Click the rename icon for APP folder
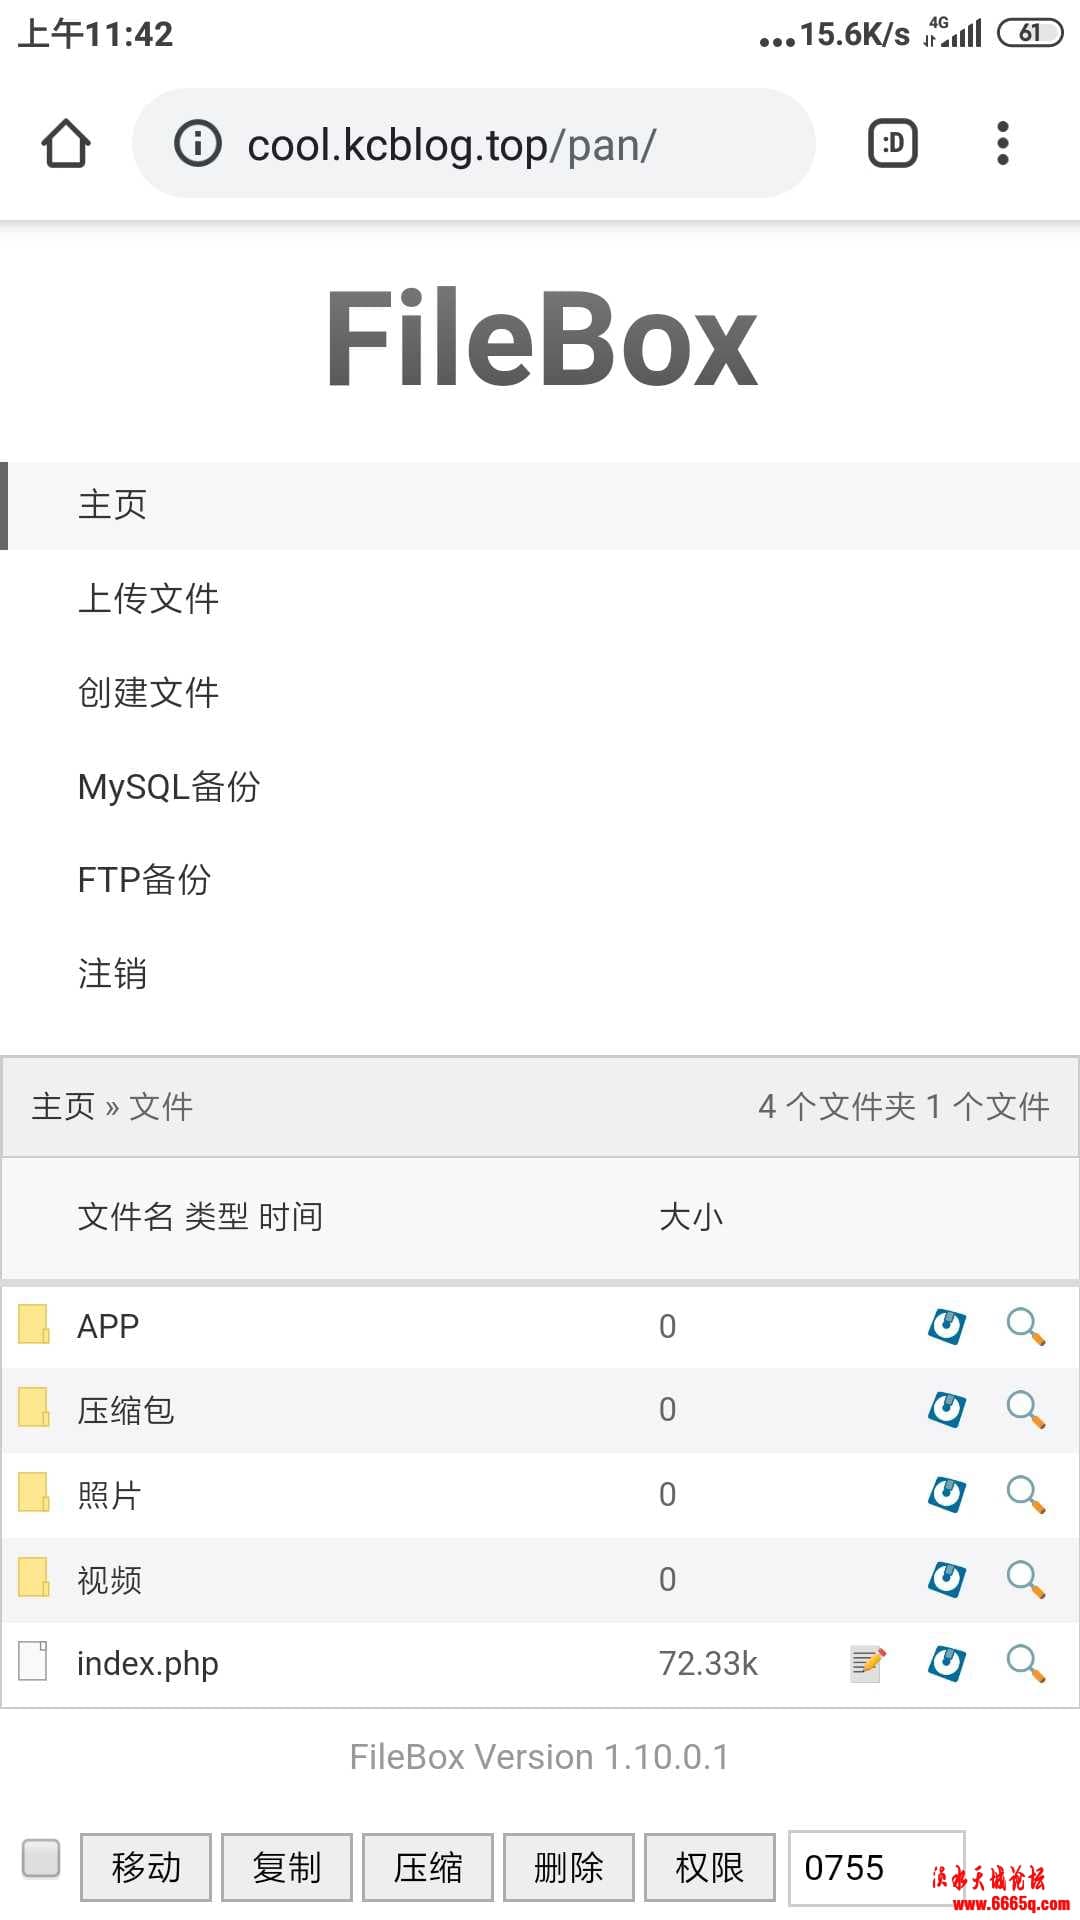 point(947,1326)
